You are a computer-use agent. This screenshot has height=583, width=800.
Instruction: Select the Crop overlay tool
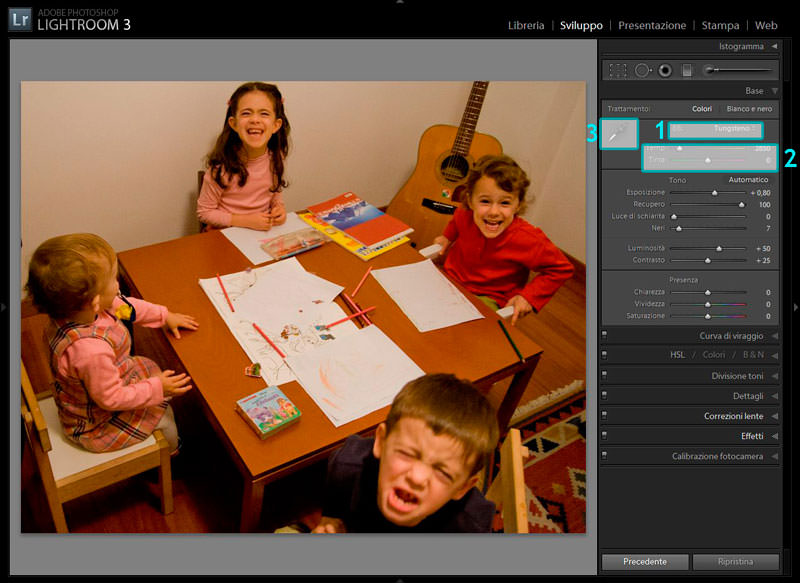[618, 70]
